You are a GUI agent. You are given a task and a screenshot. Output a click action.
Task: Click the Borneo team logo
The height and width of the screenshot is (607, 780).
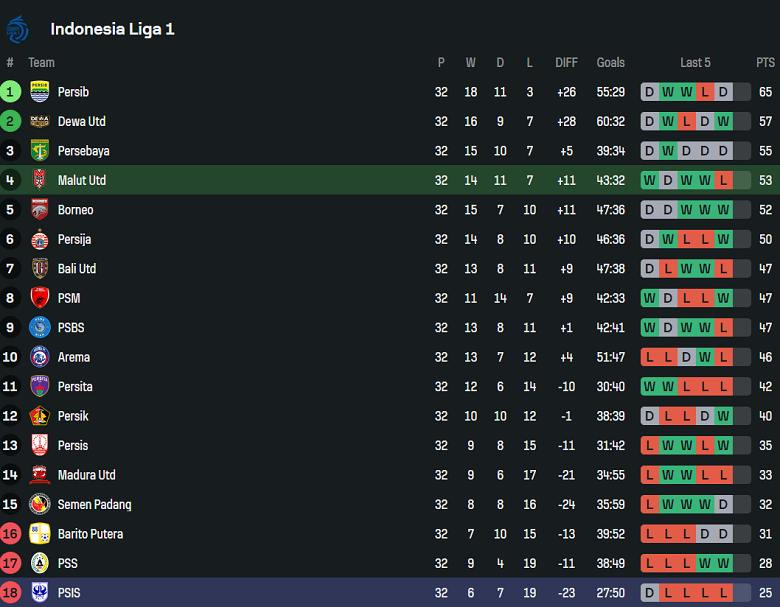(x=40, y=210)
